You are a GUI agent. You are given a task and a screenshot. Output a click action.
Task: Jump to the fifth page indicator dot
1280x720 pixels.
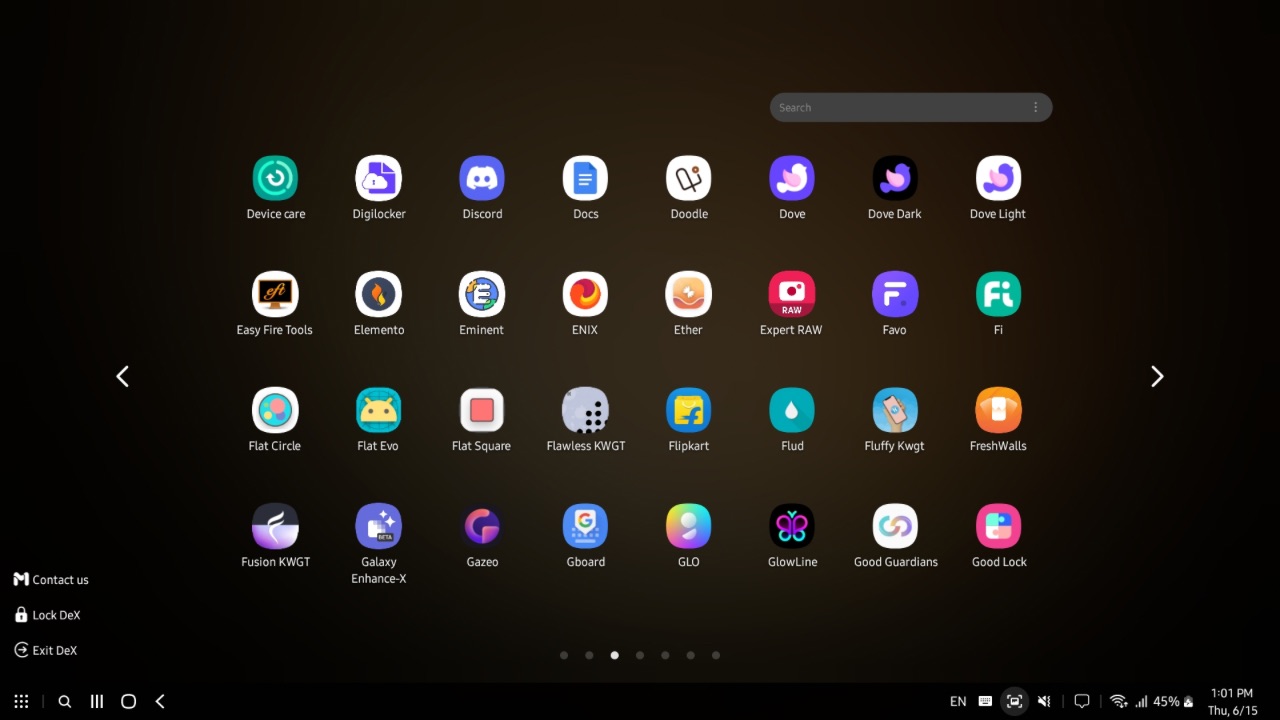pyautogui.click(x=665, y=655)
